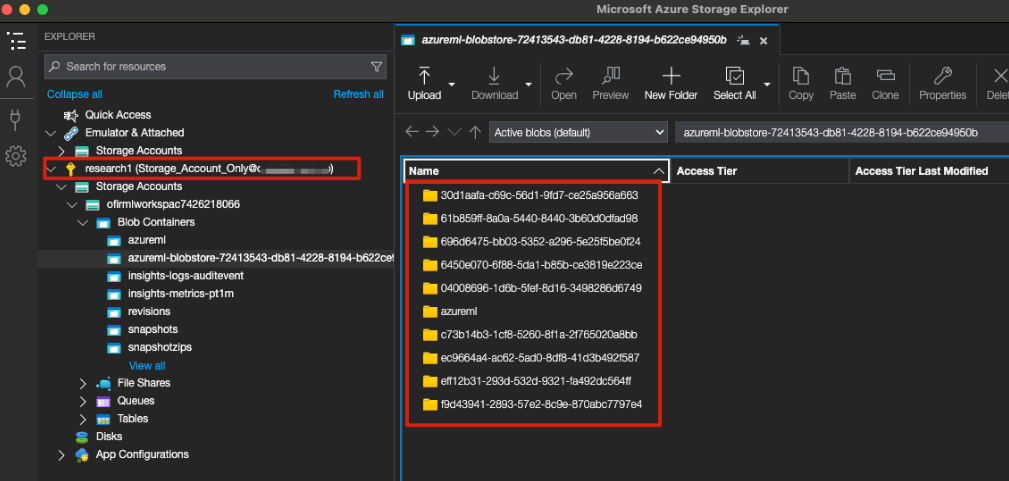Collapse the ofirmlworkspac7426218066 storage account
Screen dimensions: 1009x481
73,205
